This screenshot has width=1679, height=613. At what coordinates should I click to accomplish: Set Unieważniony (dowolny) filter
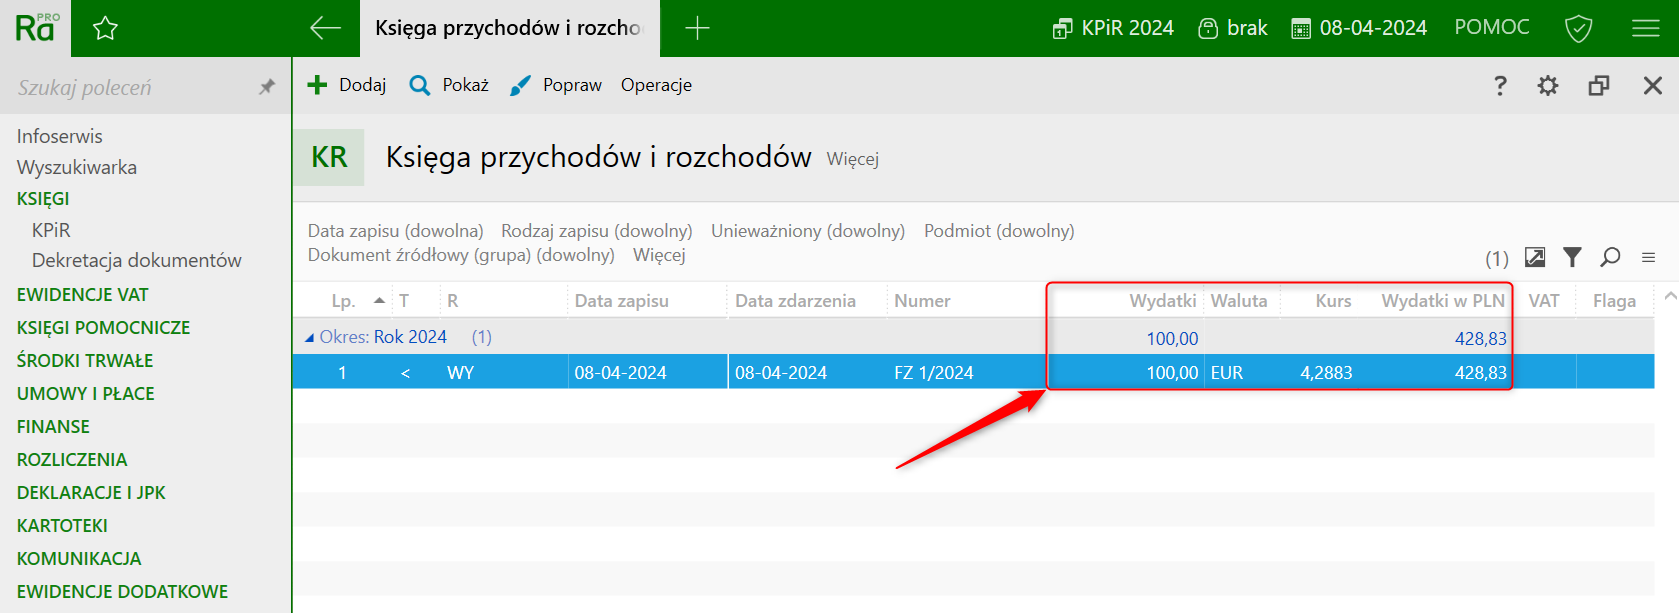(808, 231)
